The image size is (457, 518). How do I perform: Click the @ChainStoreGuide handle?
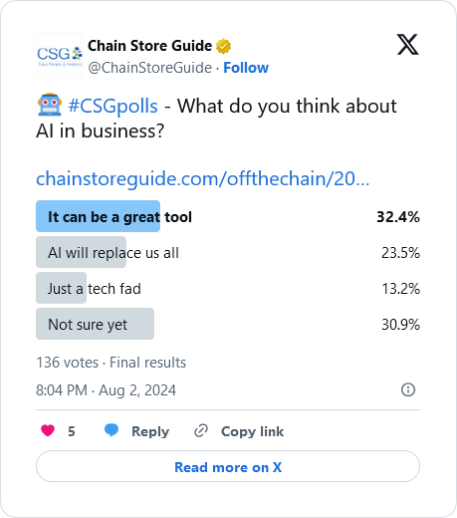[150, 68]
